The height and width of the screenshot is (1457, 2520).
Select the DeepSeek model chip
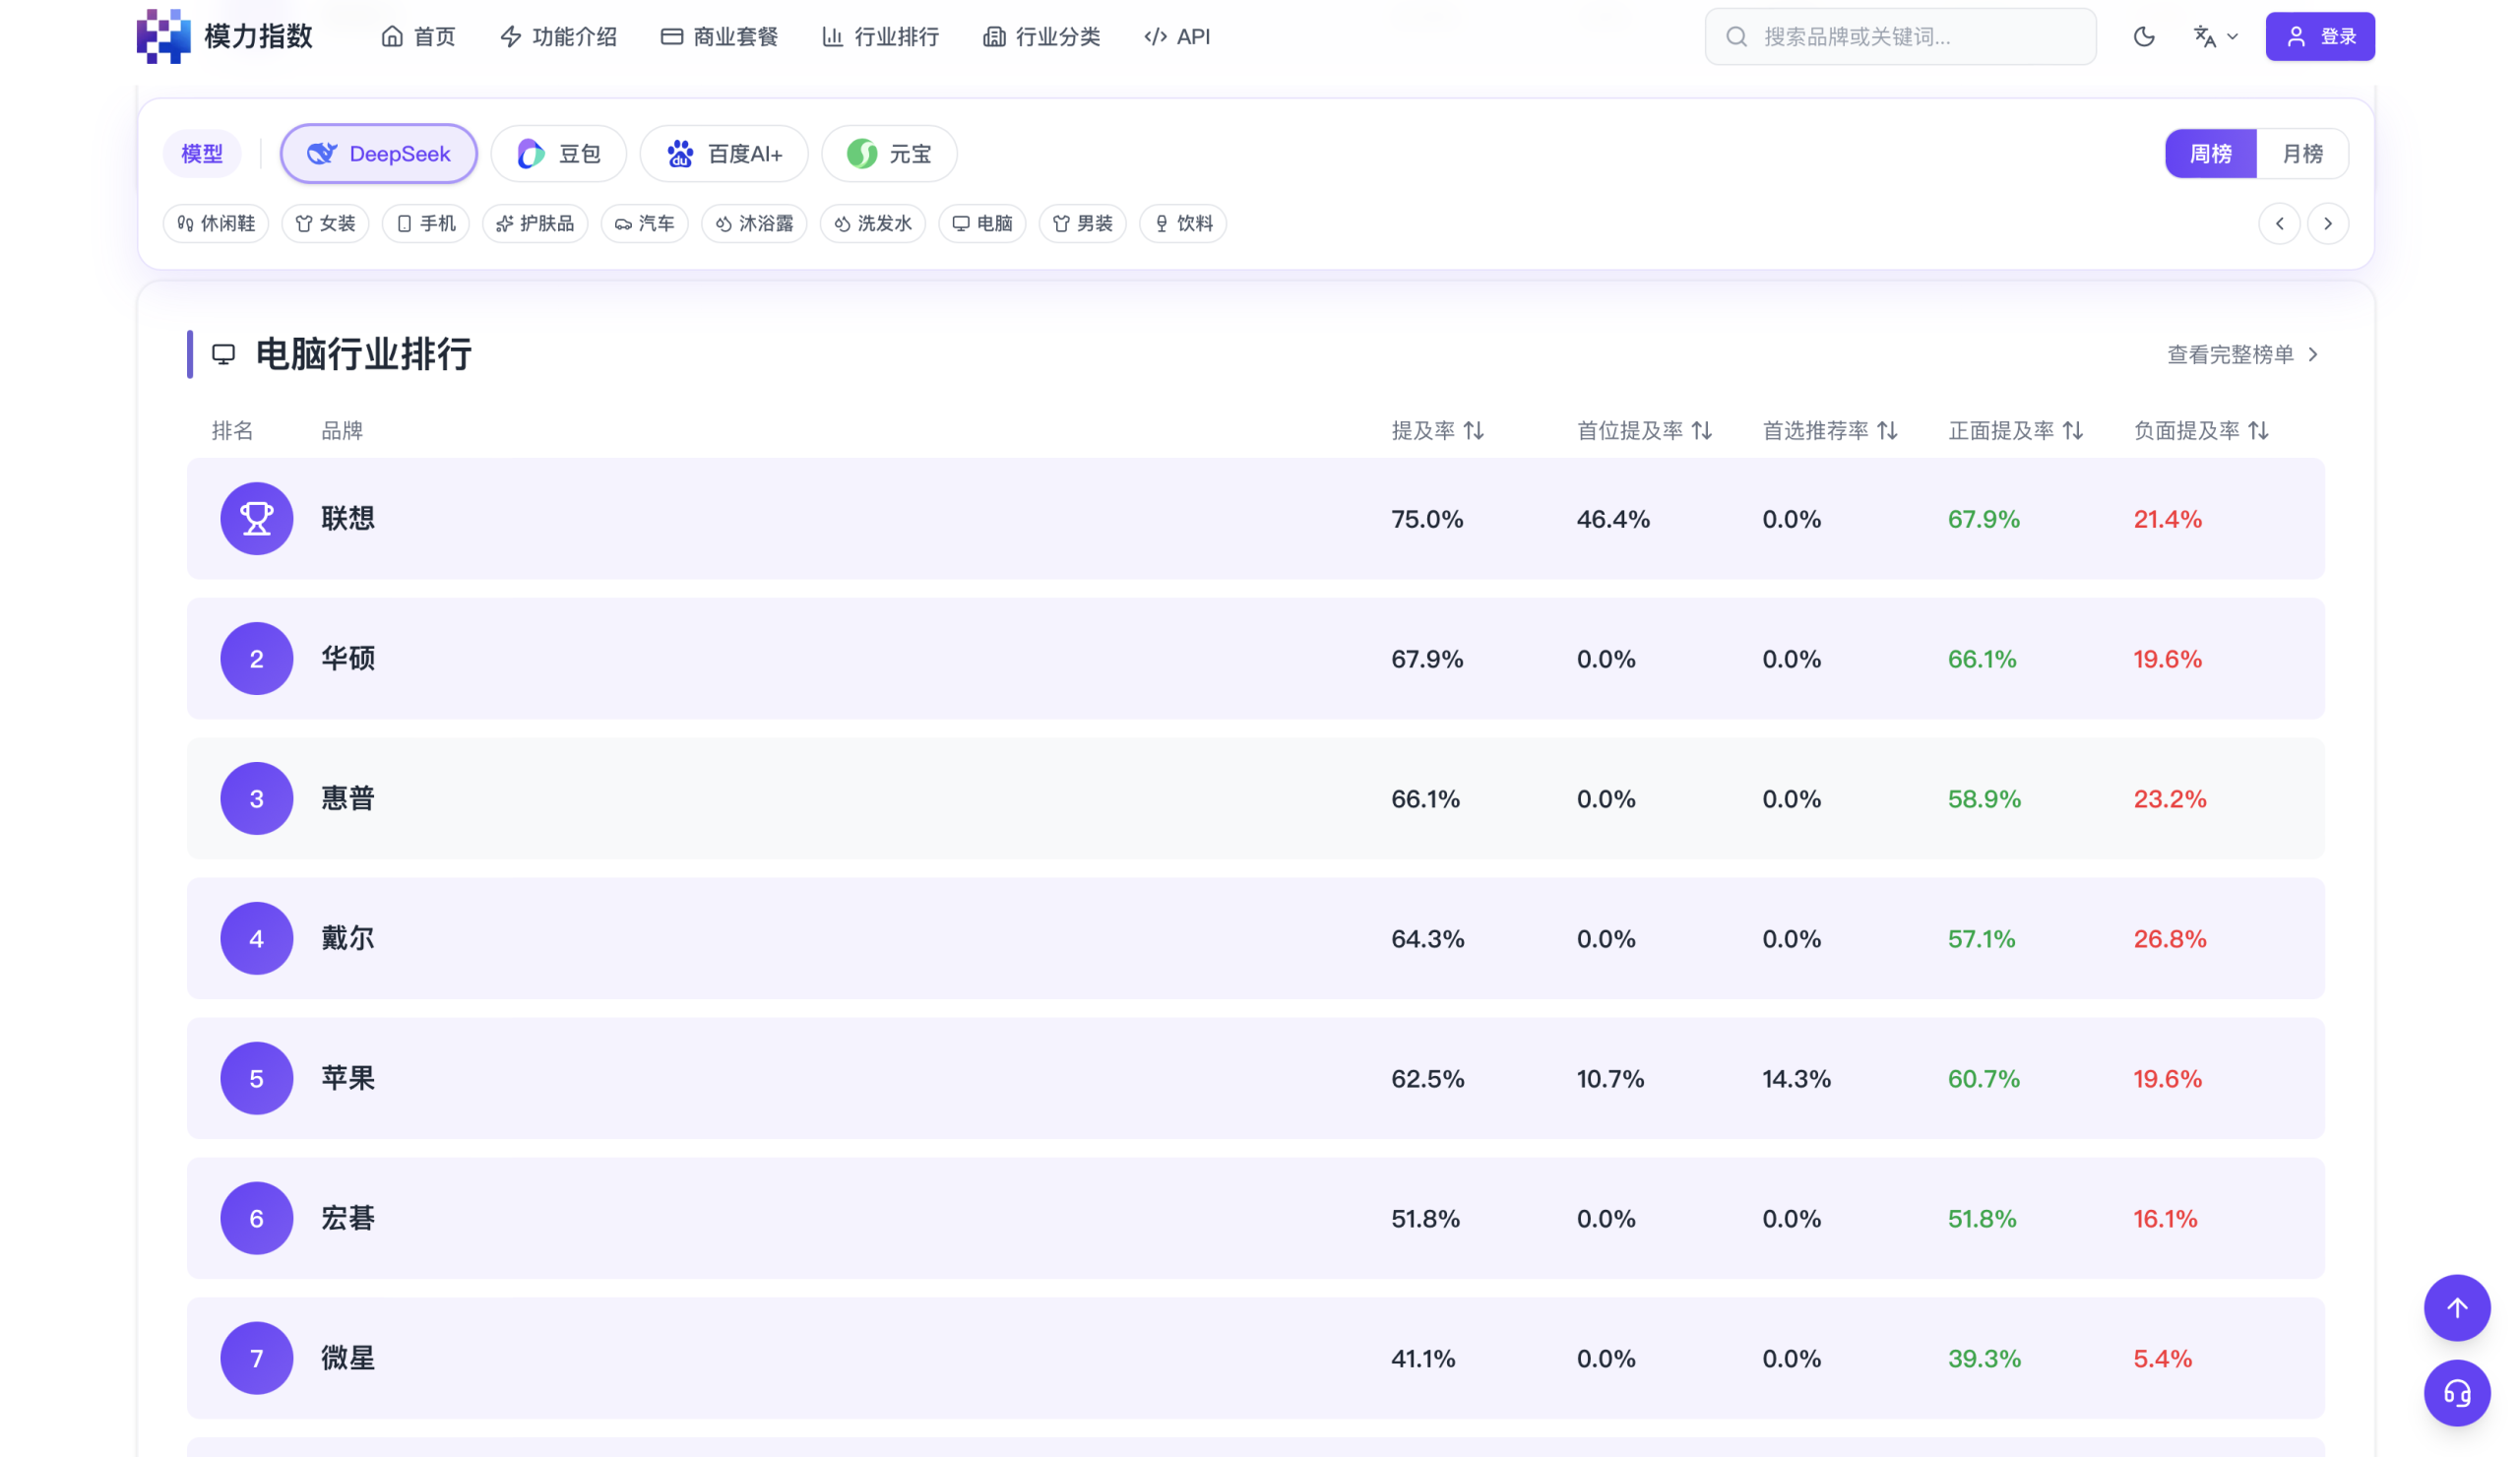(379, 154)
